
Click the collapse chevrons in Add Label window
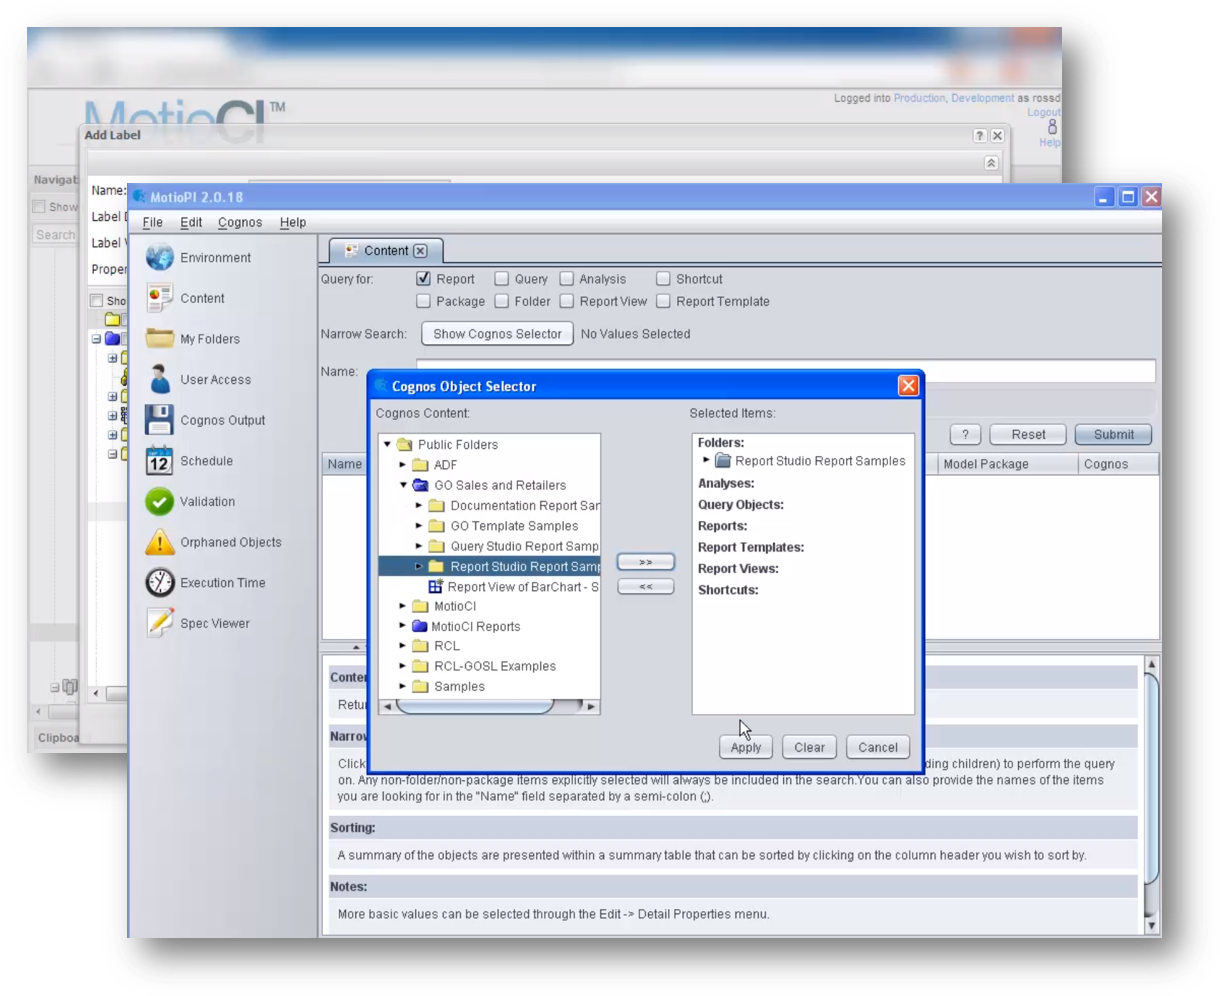point(991,163)
